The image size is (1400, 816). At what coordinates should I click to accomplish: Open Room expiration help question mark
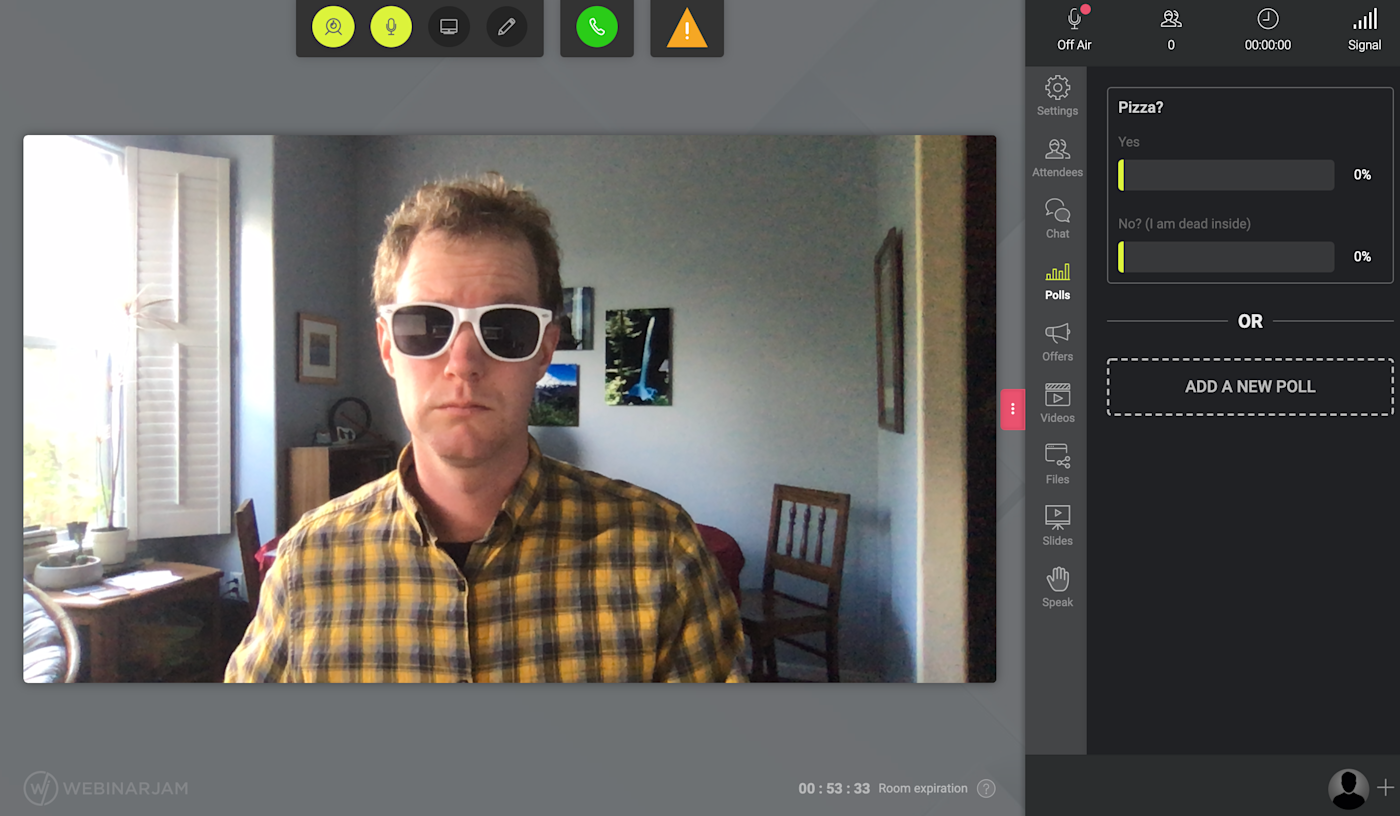click(986, 788)
